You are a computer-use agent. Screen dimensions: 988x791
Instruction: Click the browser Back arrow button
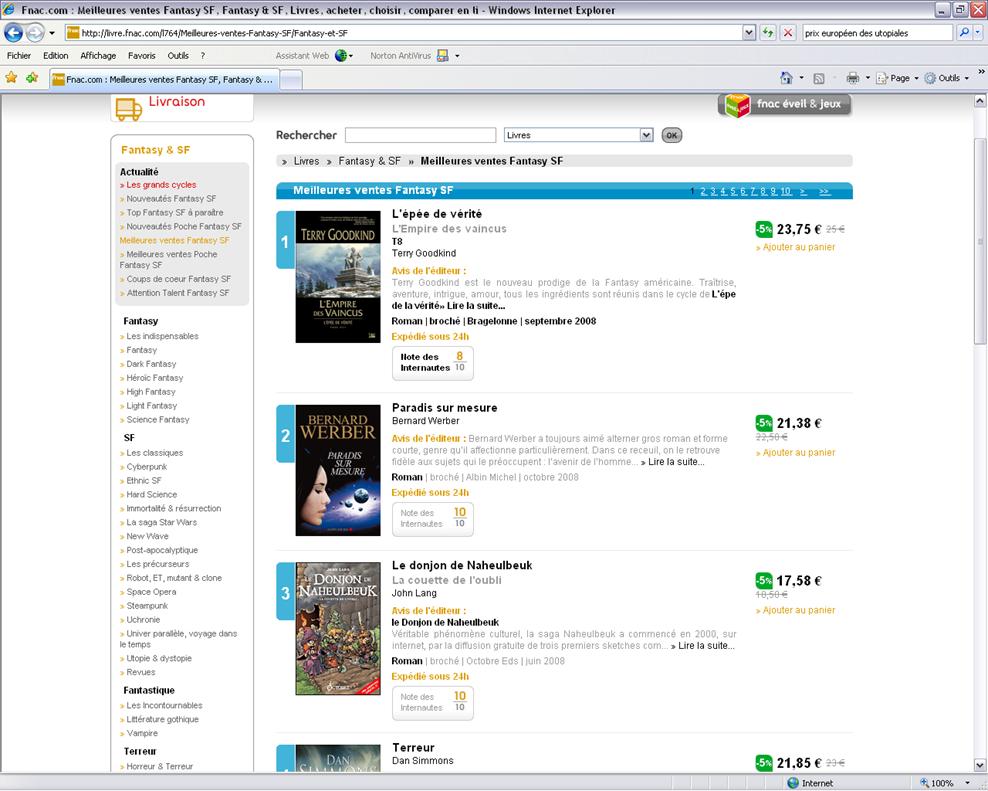tap(13, 32)
